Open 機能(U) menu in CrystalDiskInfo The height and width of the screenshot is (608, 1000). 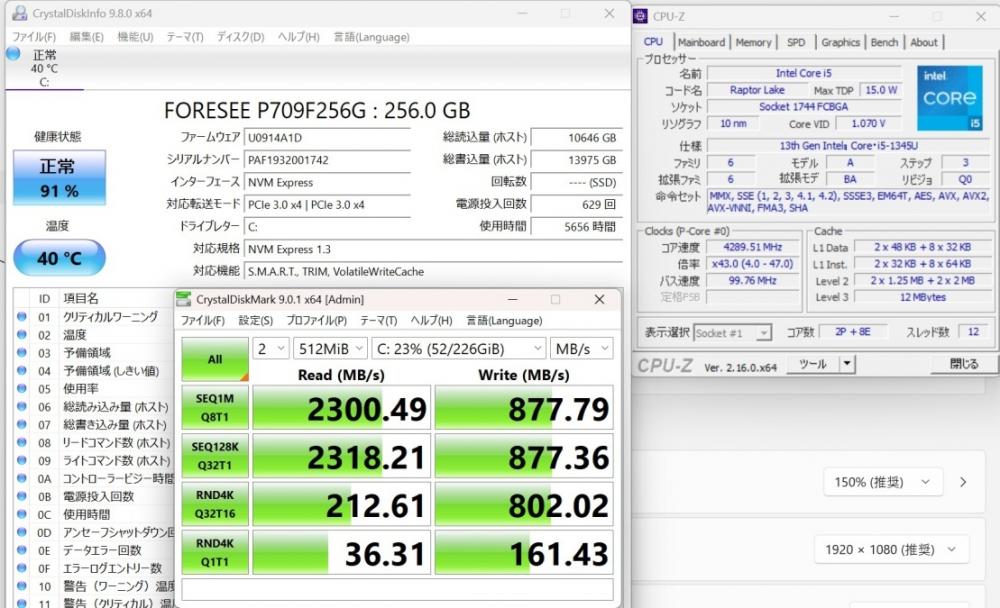coord(135,37)
